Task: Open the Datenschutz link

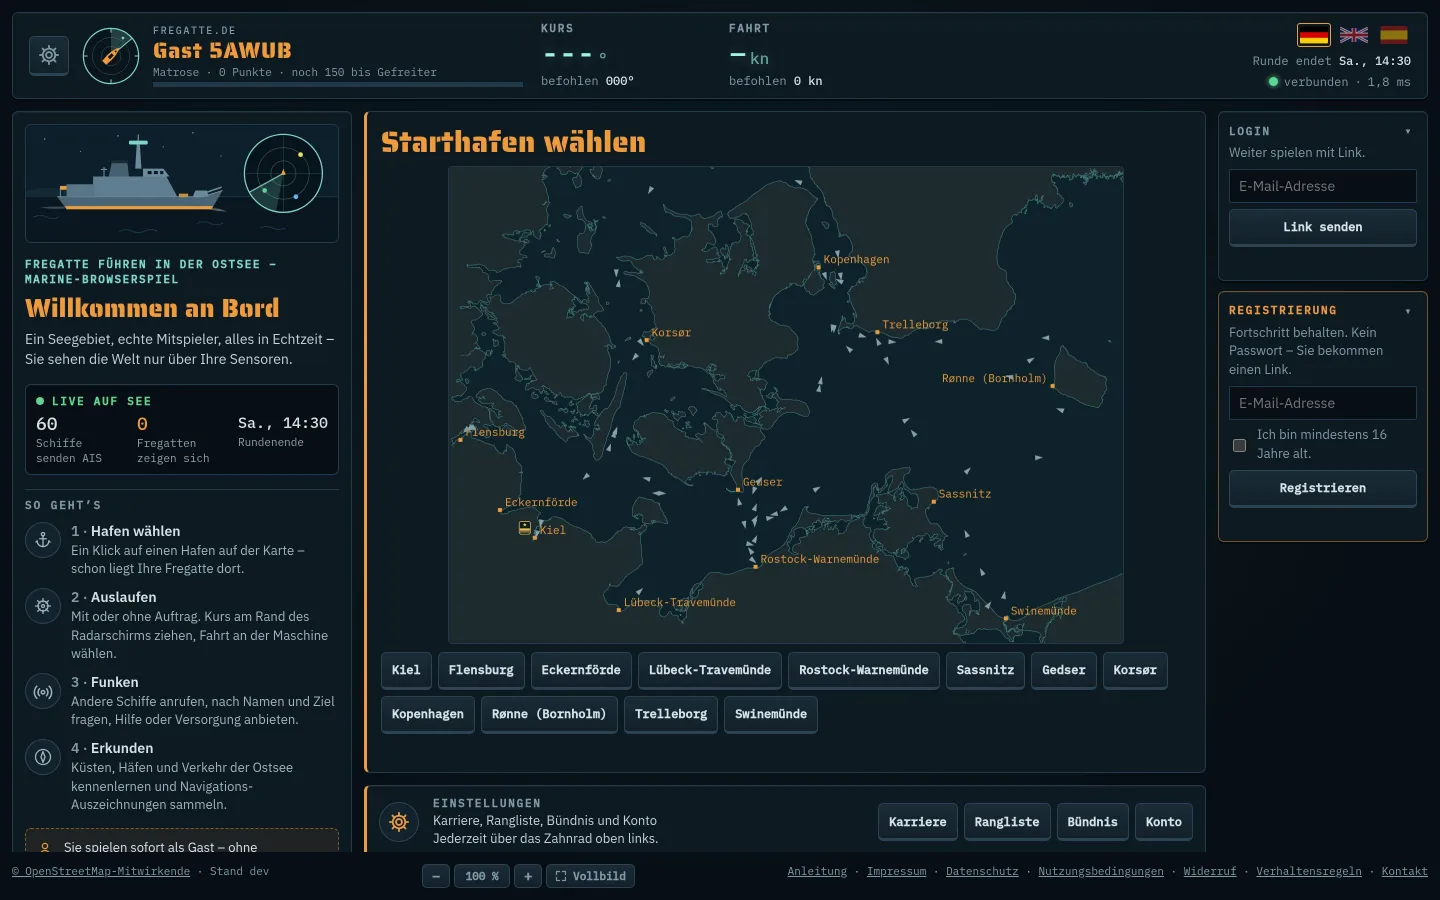Action: point(982,872)
